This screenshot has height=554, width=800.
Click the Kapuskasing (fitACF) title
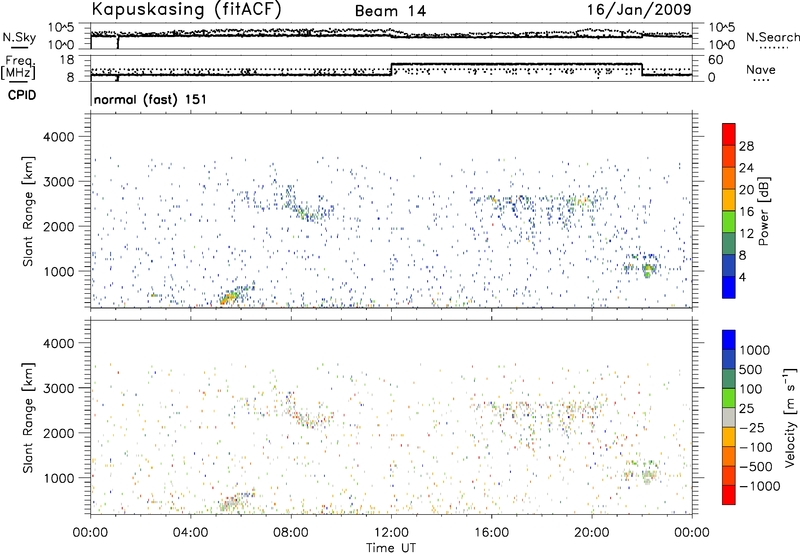click(186, 10)
